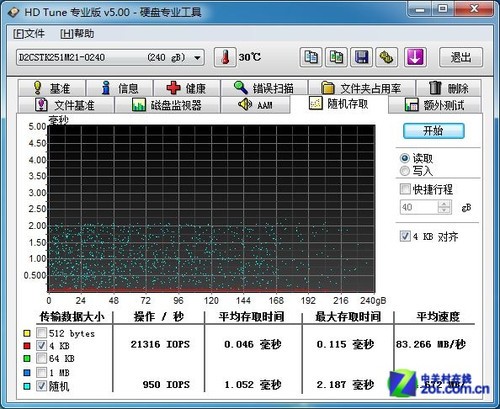This screenshot has height=409, width=500.
Task: Open the [F]文件 file menu
Action: 29,34
